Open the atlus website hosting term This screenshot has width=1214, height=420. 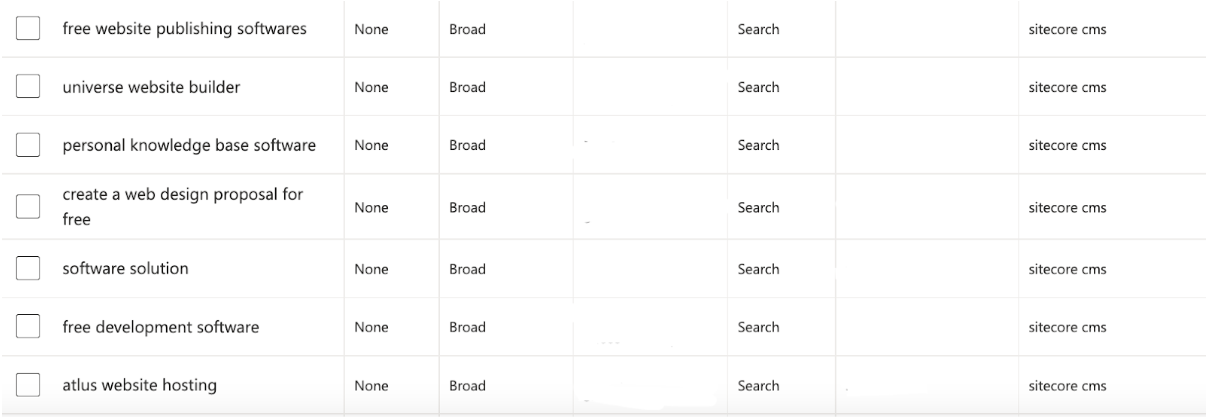139,385
